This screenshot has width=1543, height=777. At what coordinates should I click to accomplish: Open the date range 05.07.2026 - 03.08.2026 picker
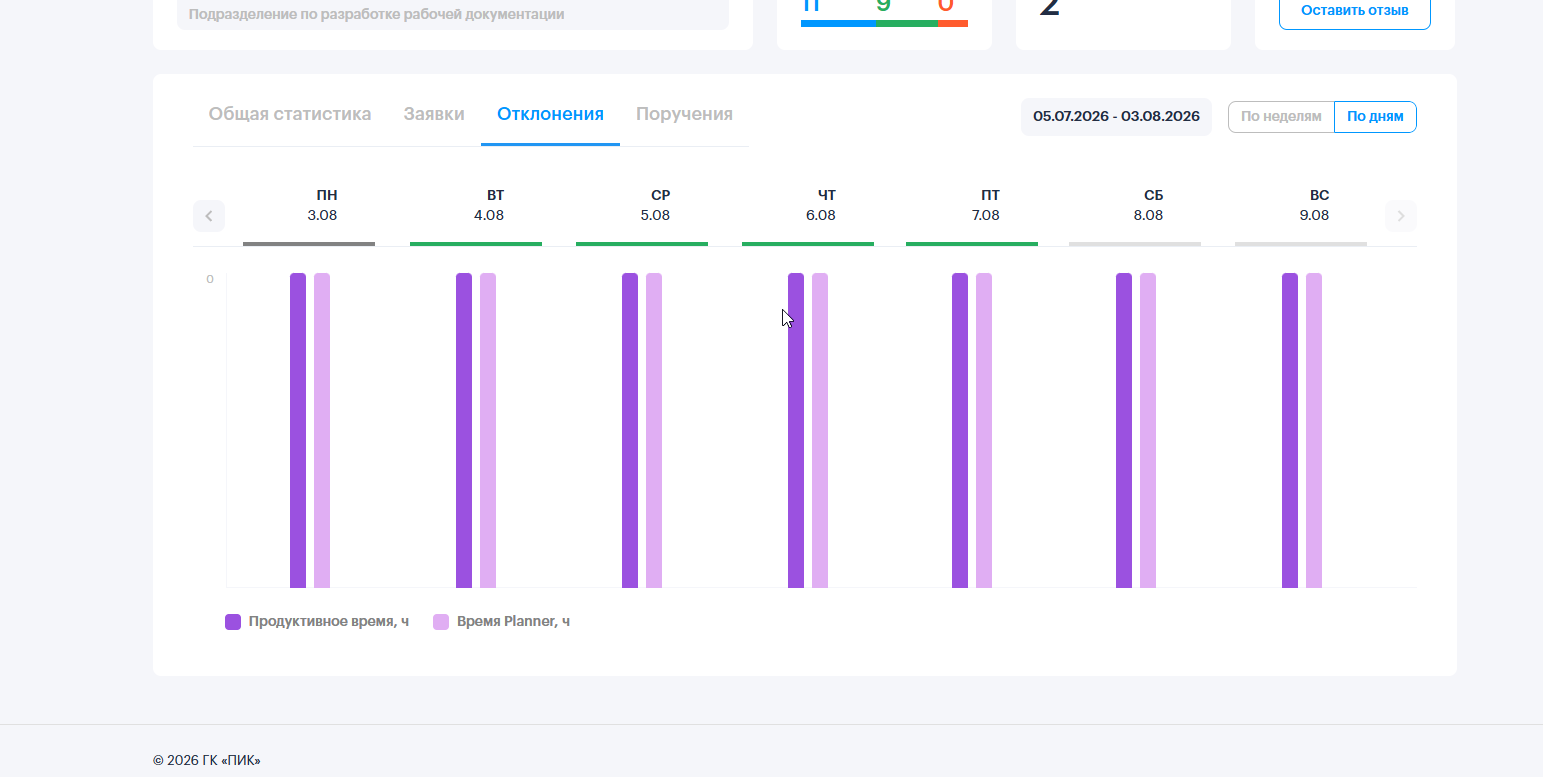point(1116,117)
